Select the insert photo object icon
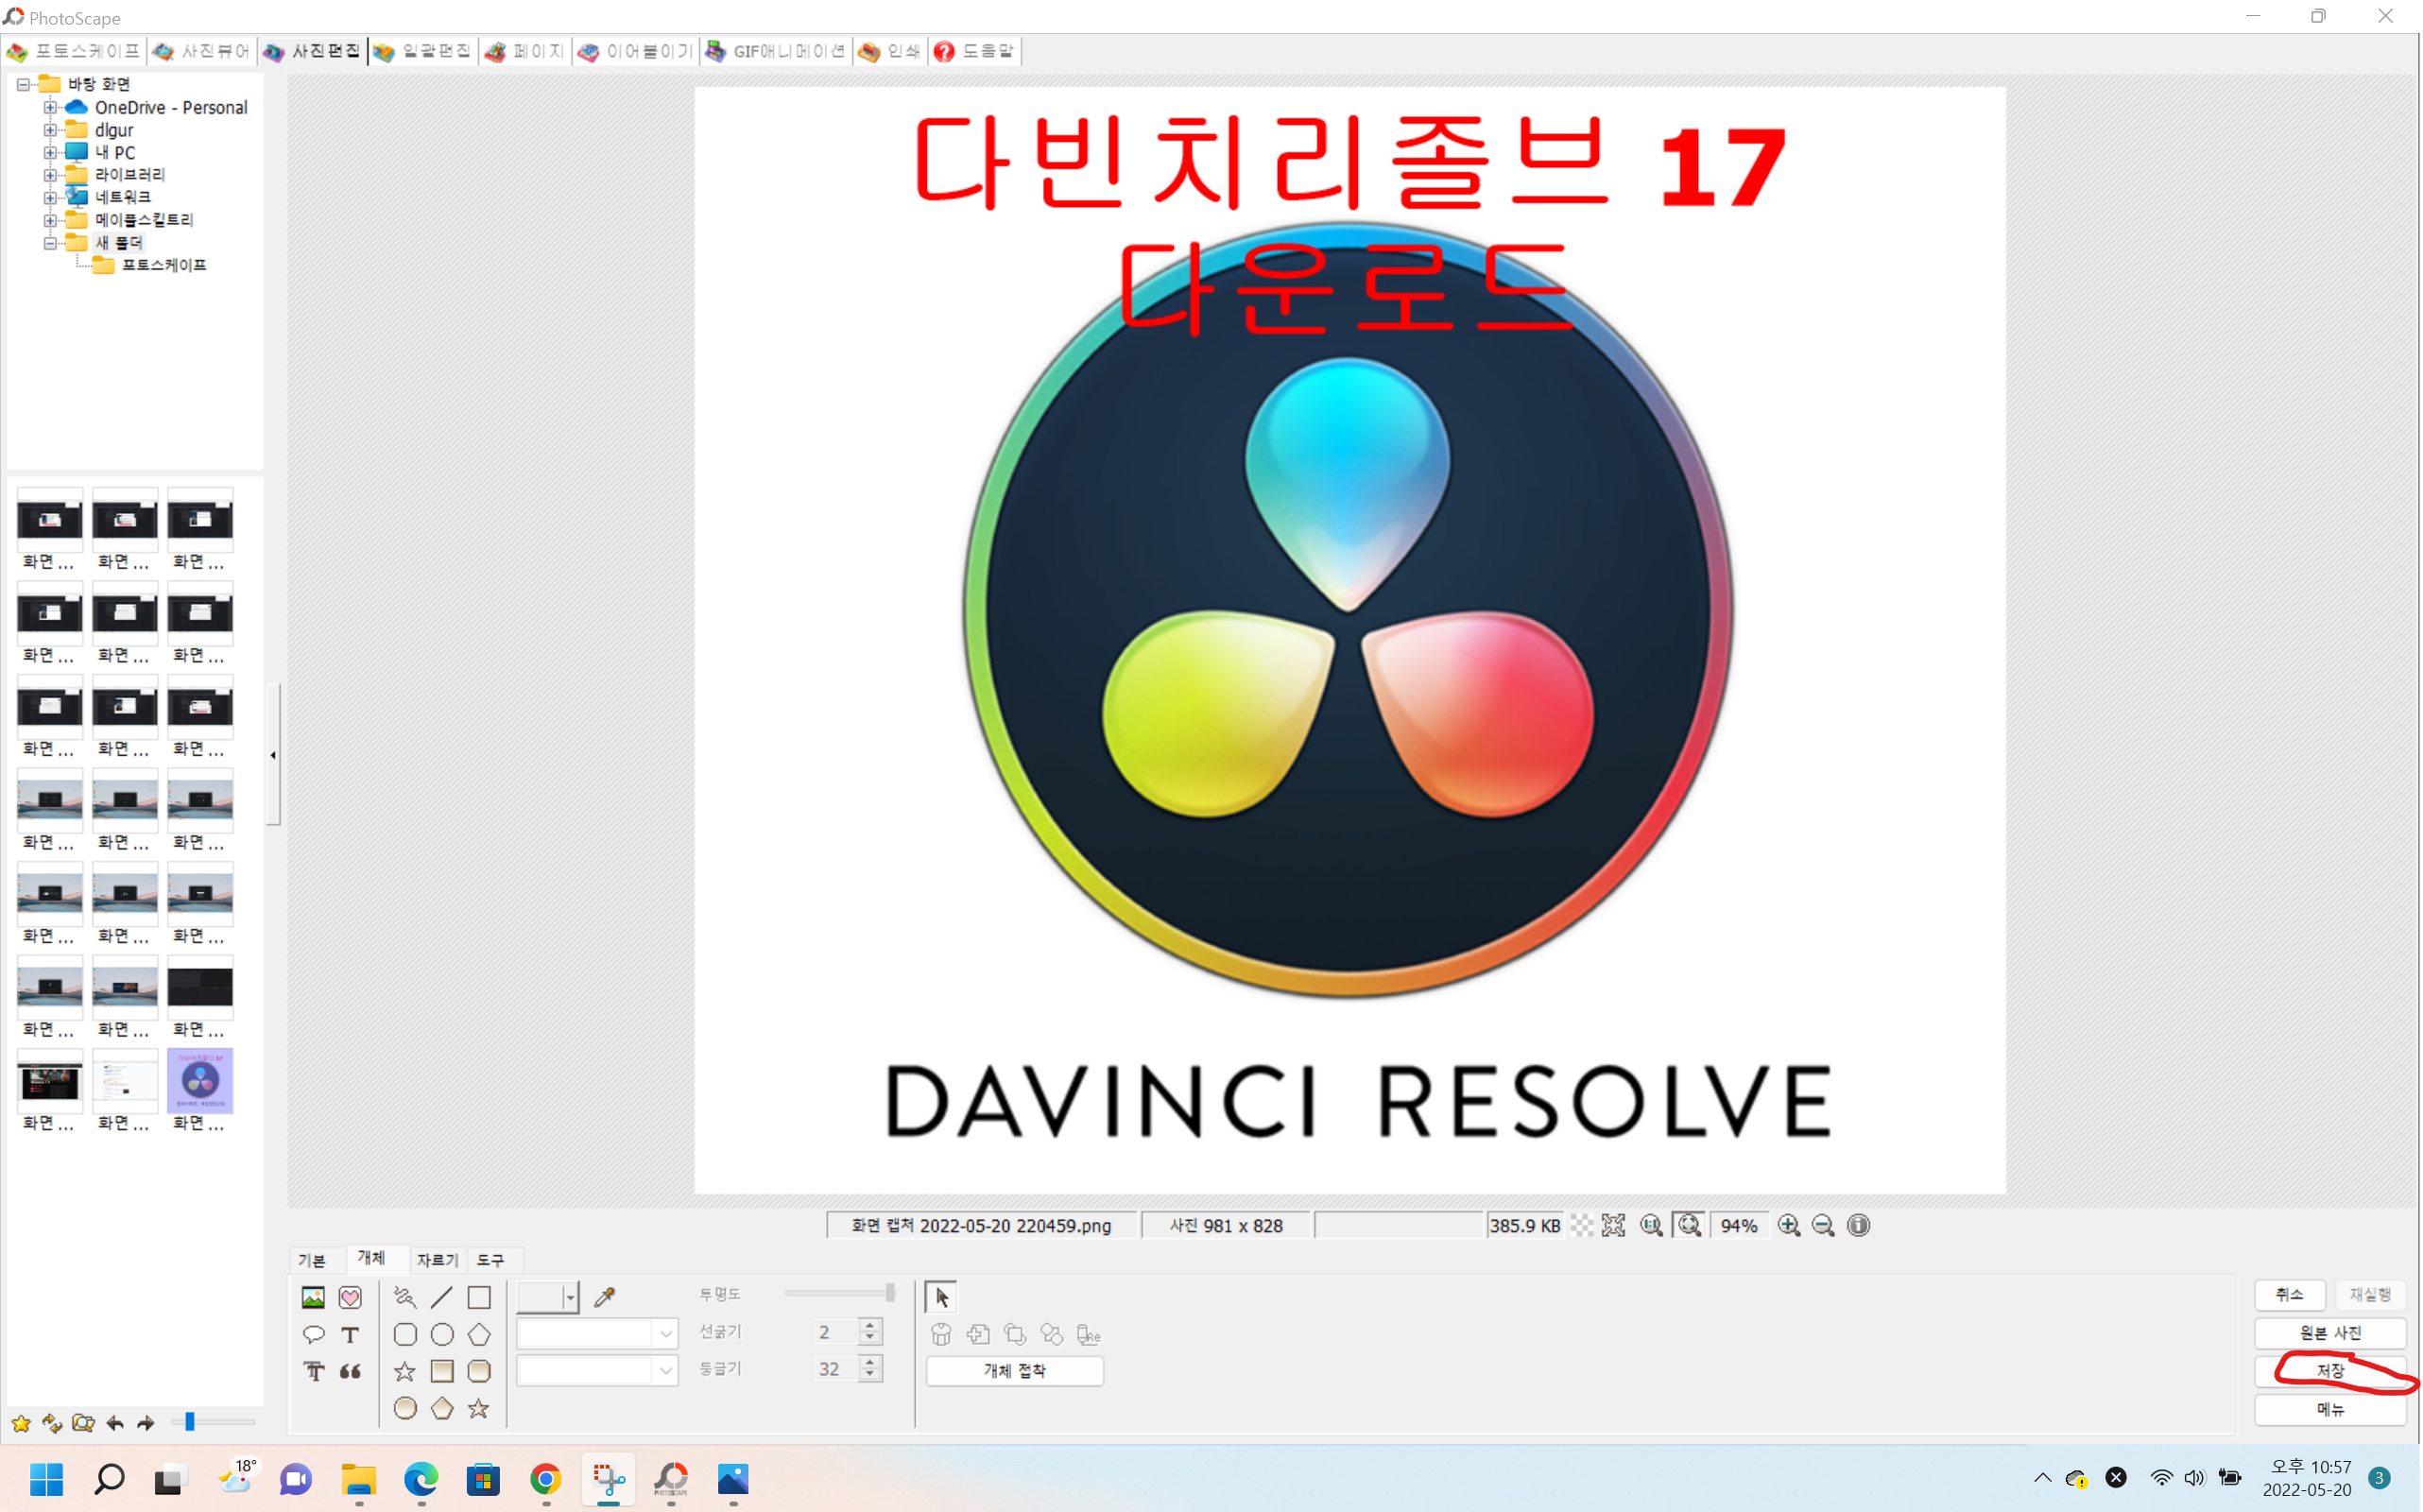The width and height of the screenshot is (2423, 1512). [x=313, y=1297]
